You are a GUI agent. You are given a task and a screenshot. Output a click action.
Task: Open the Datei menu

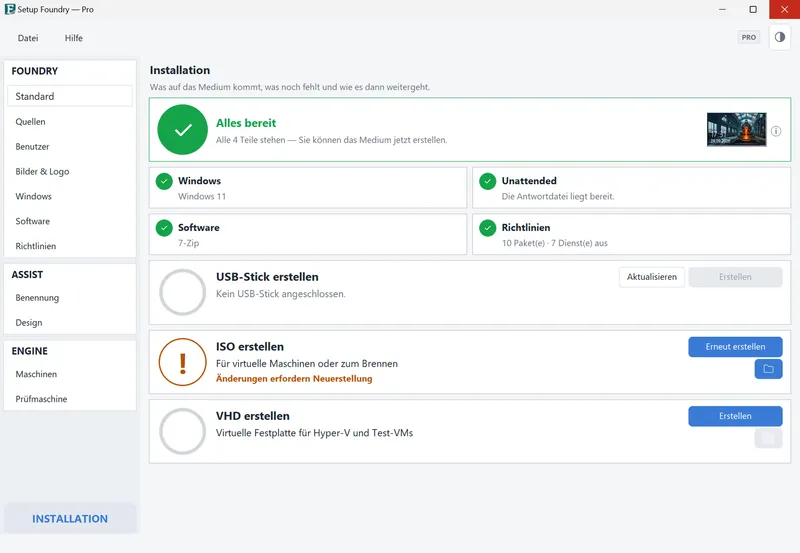[28, 38]
